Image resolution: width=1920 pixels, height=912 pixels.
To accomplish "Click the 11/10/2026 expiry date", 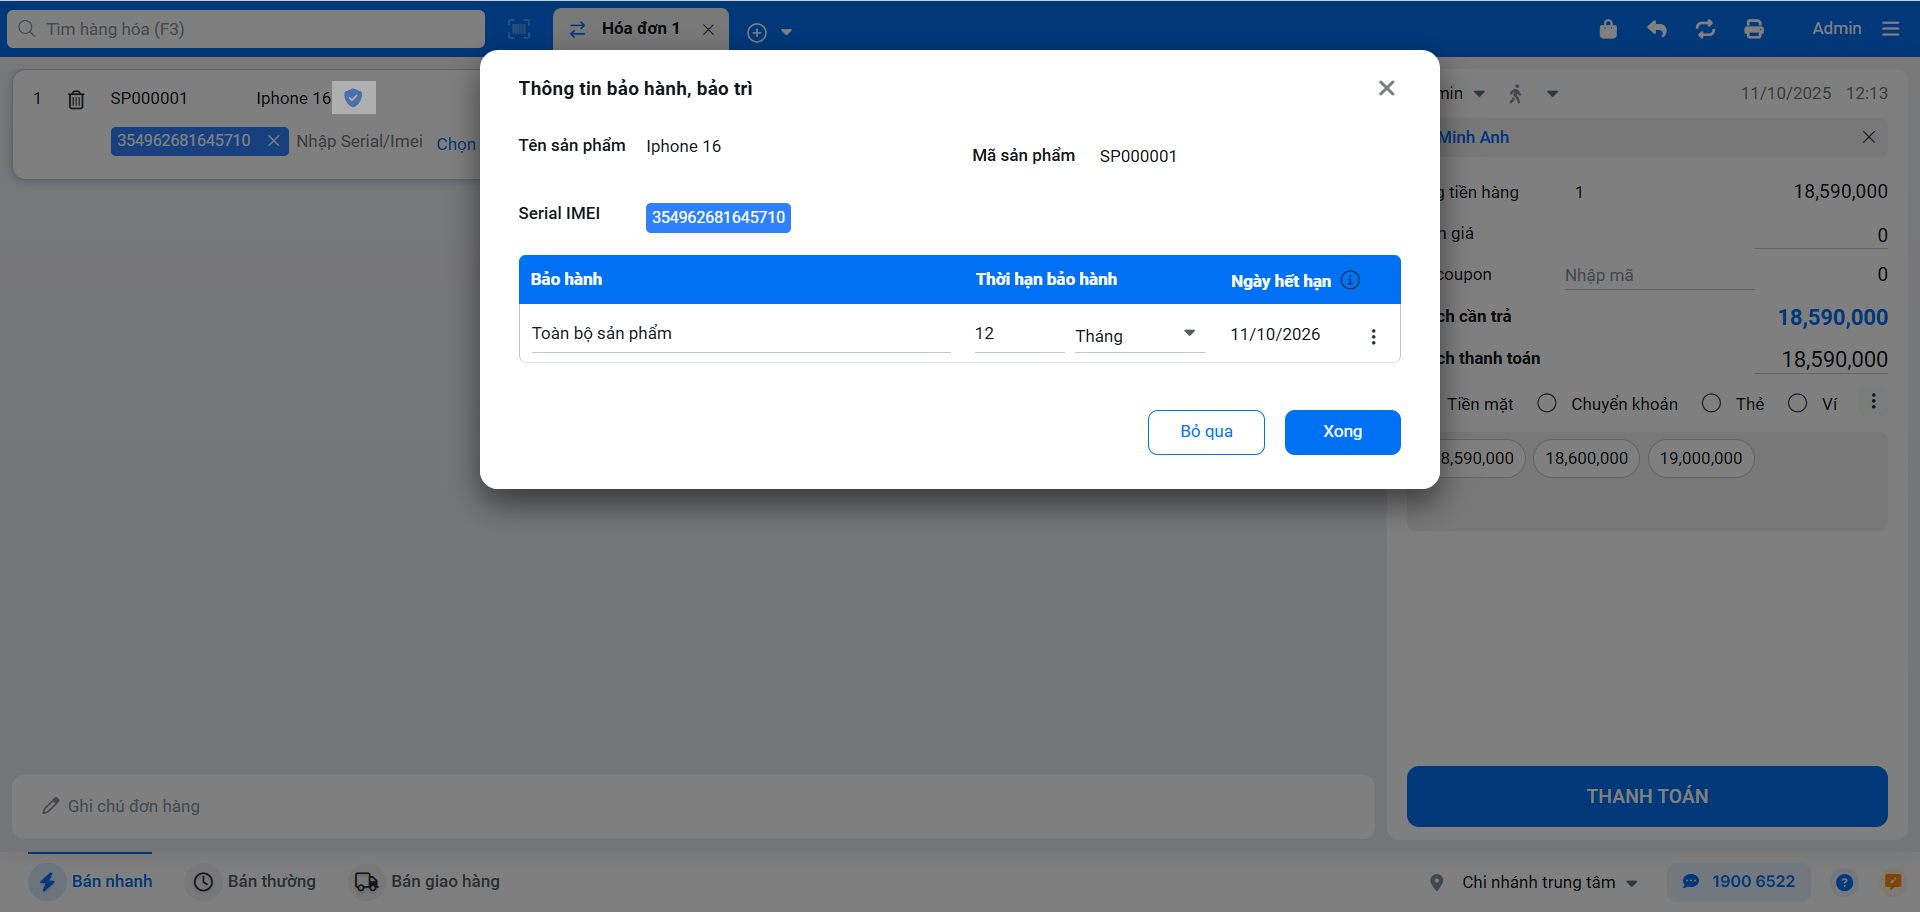I will [1275, 335].
